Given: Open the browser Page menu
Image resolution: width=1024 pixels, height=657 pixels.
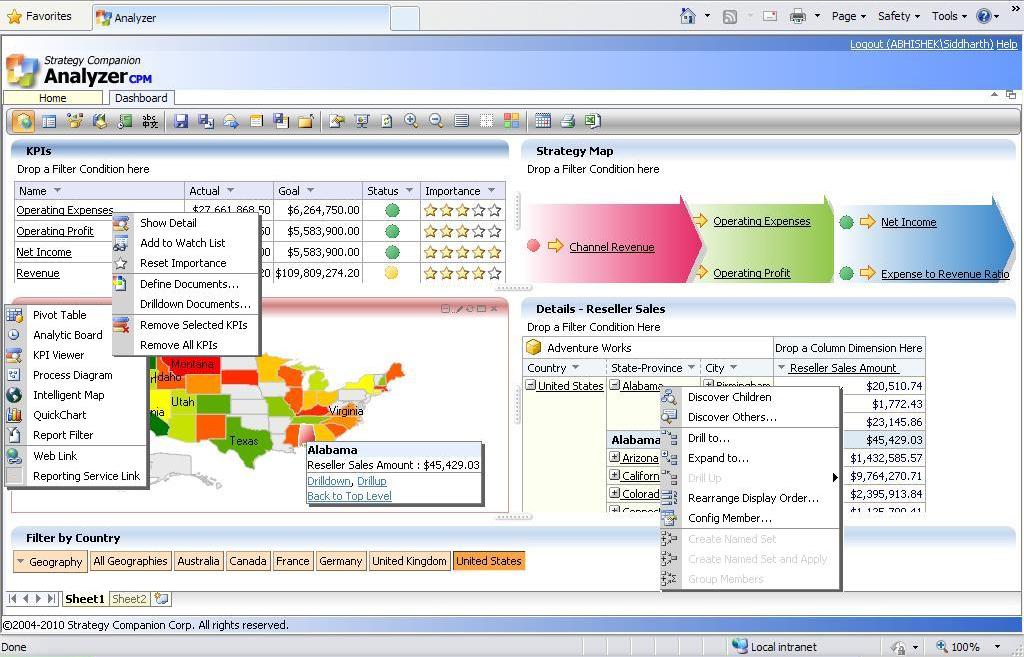Looking at the screenshot, I should click(x=848, y=16).
